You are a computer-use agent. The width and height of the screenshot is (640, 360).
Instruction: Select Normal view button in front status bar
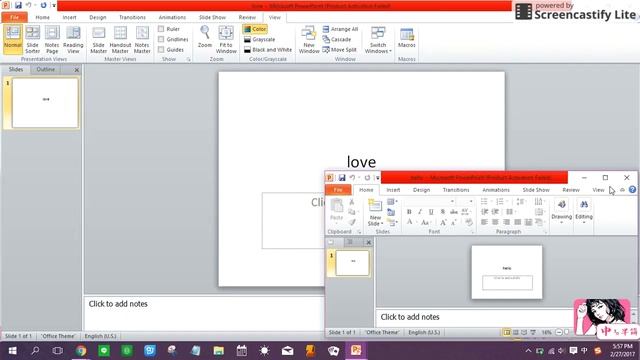[x=507, y=332]
